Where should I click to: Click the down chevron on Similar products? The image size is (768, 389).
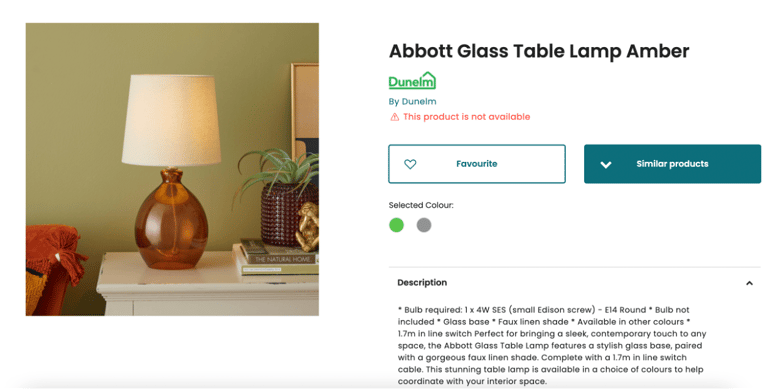click(606, 165)
